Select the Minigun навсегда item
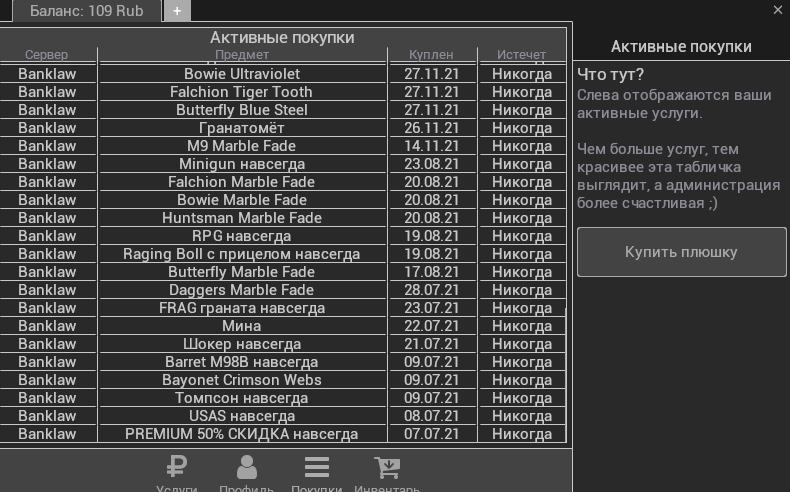The width and height of the screenshot is (790, 492). point(242,164)
